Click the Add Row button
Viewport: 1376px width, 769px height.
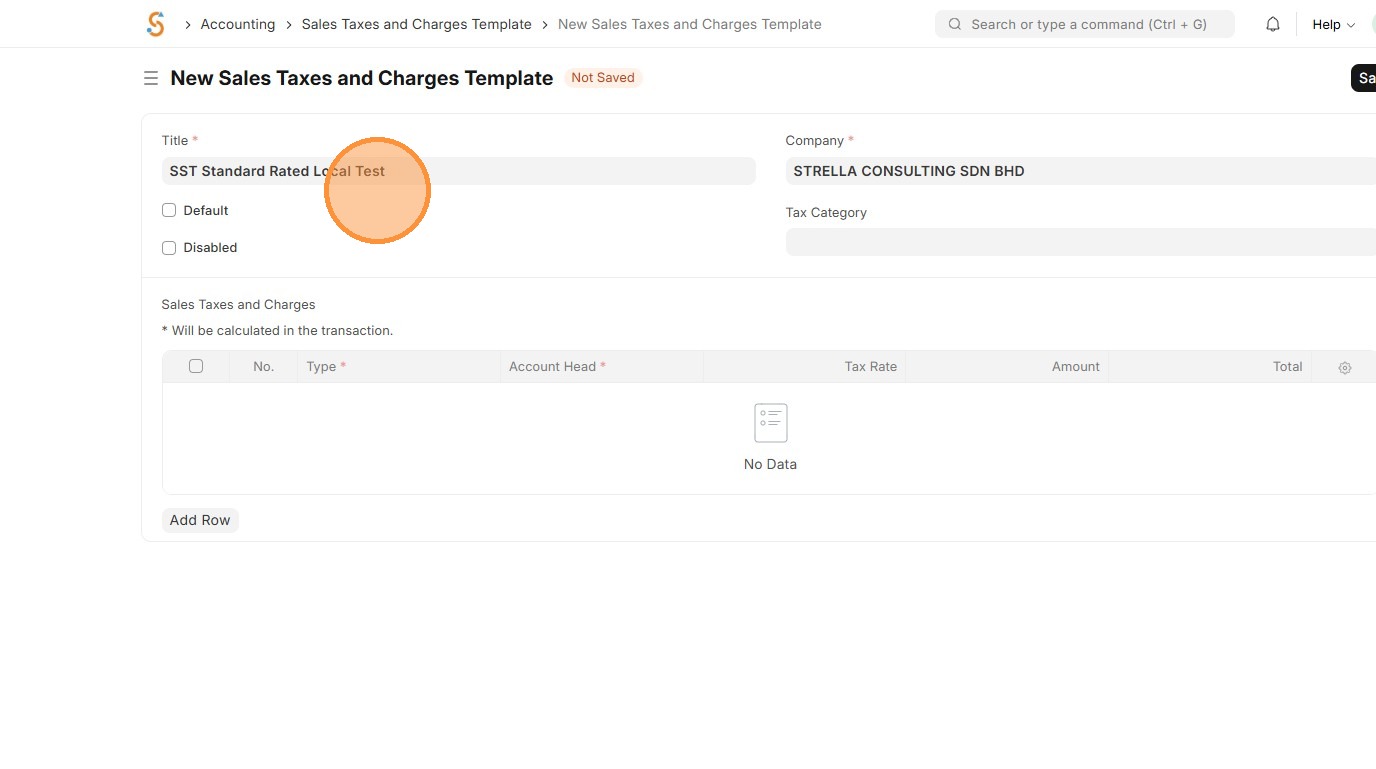200,520
